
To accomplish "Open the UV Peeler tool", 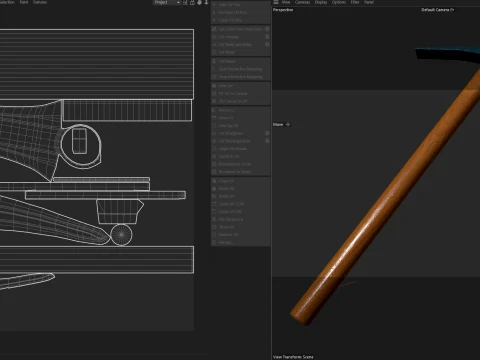I will (x=240, y=61).
